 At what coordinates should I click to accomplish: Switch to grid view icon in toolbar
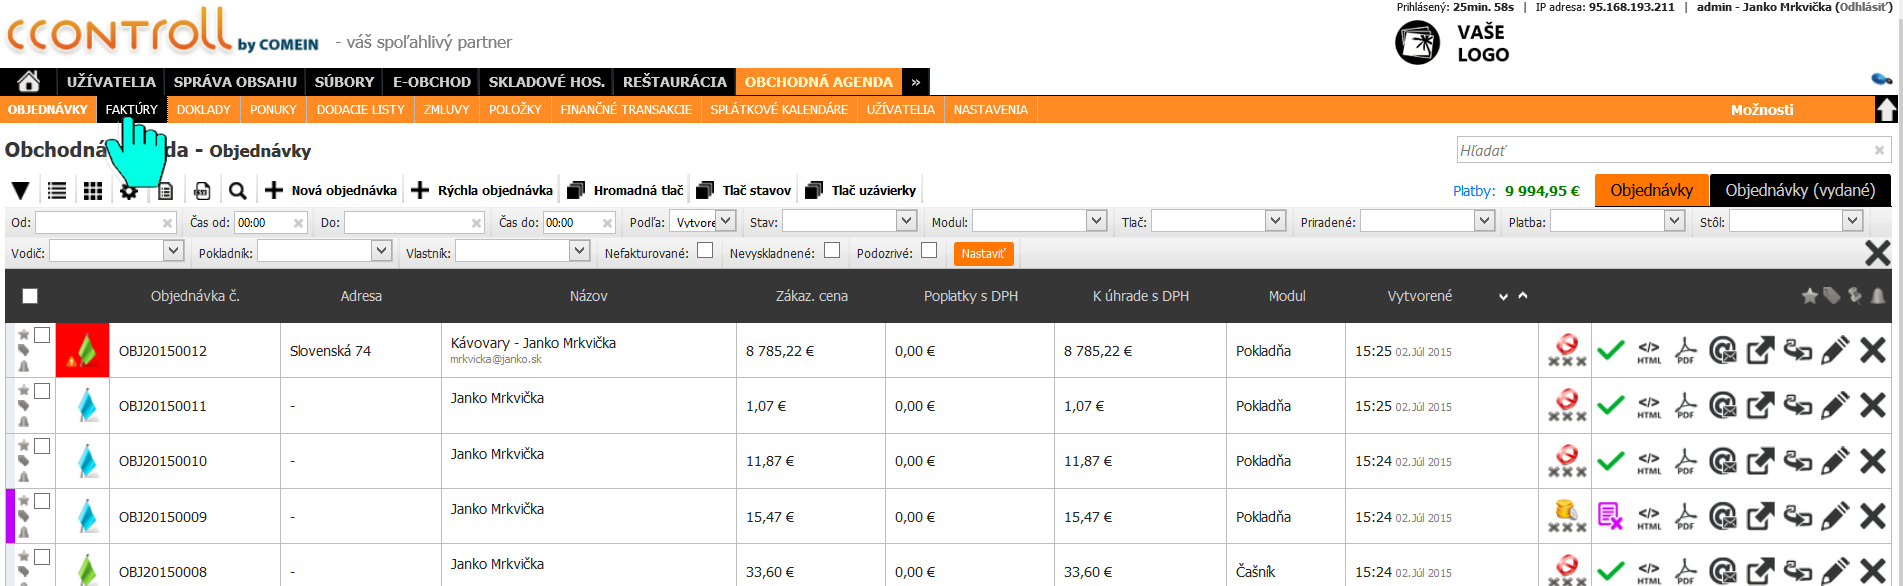[x=93, y=191]
